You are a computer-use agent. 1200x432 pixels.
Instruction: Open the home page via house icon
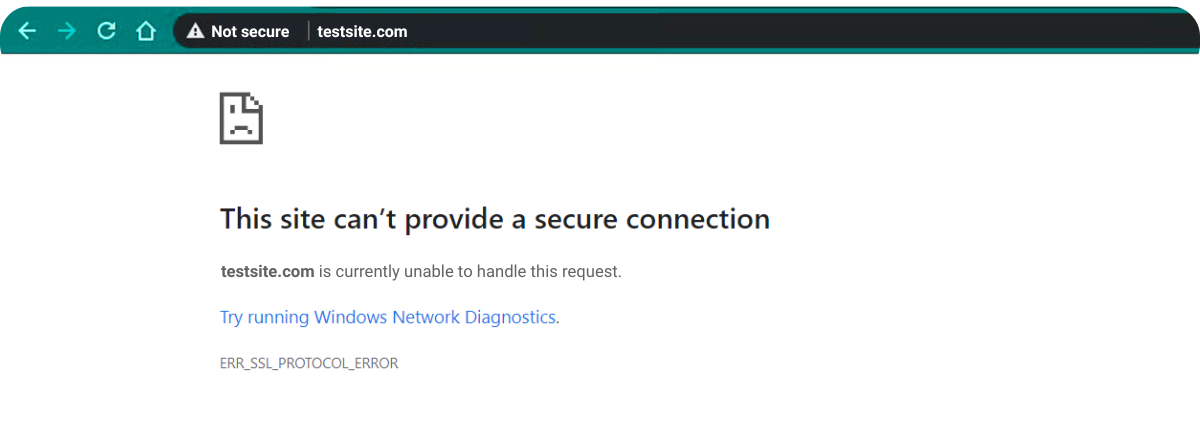click(146, 31)
